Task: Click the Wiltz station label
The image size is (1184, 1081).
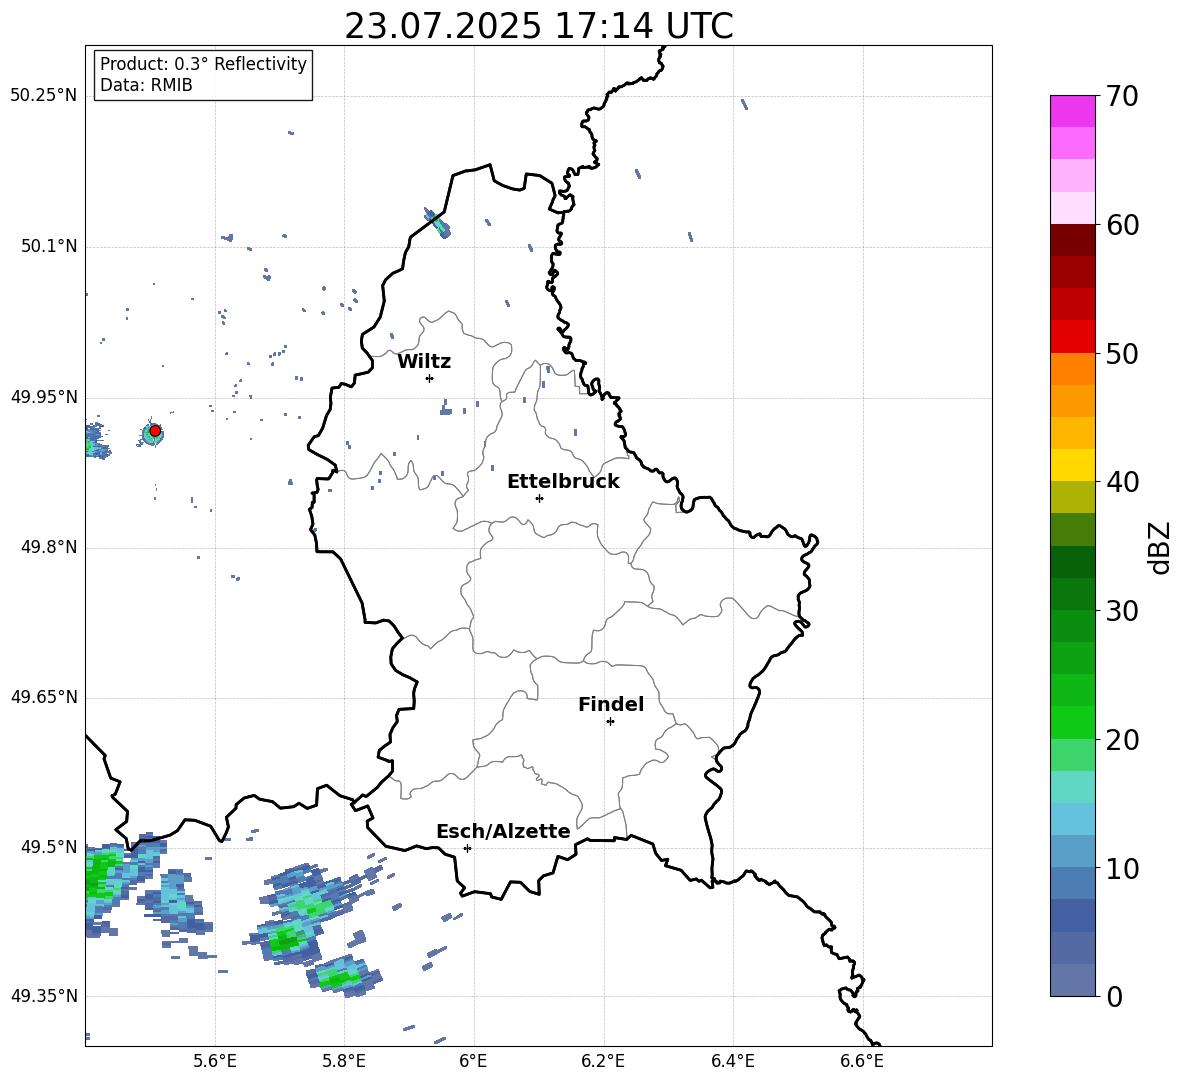Action: (424, 362)
